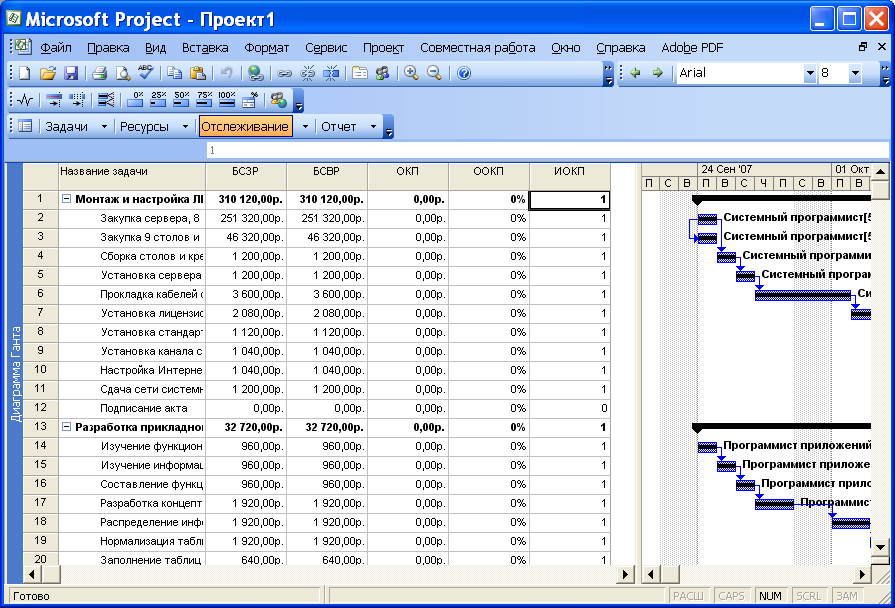Expand the Отслеживание dropdown arrow
The width and height of the screenshot is (895, 608).
tap(305, 126)
